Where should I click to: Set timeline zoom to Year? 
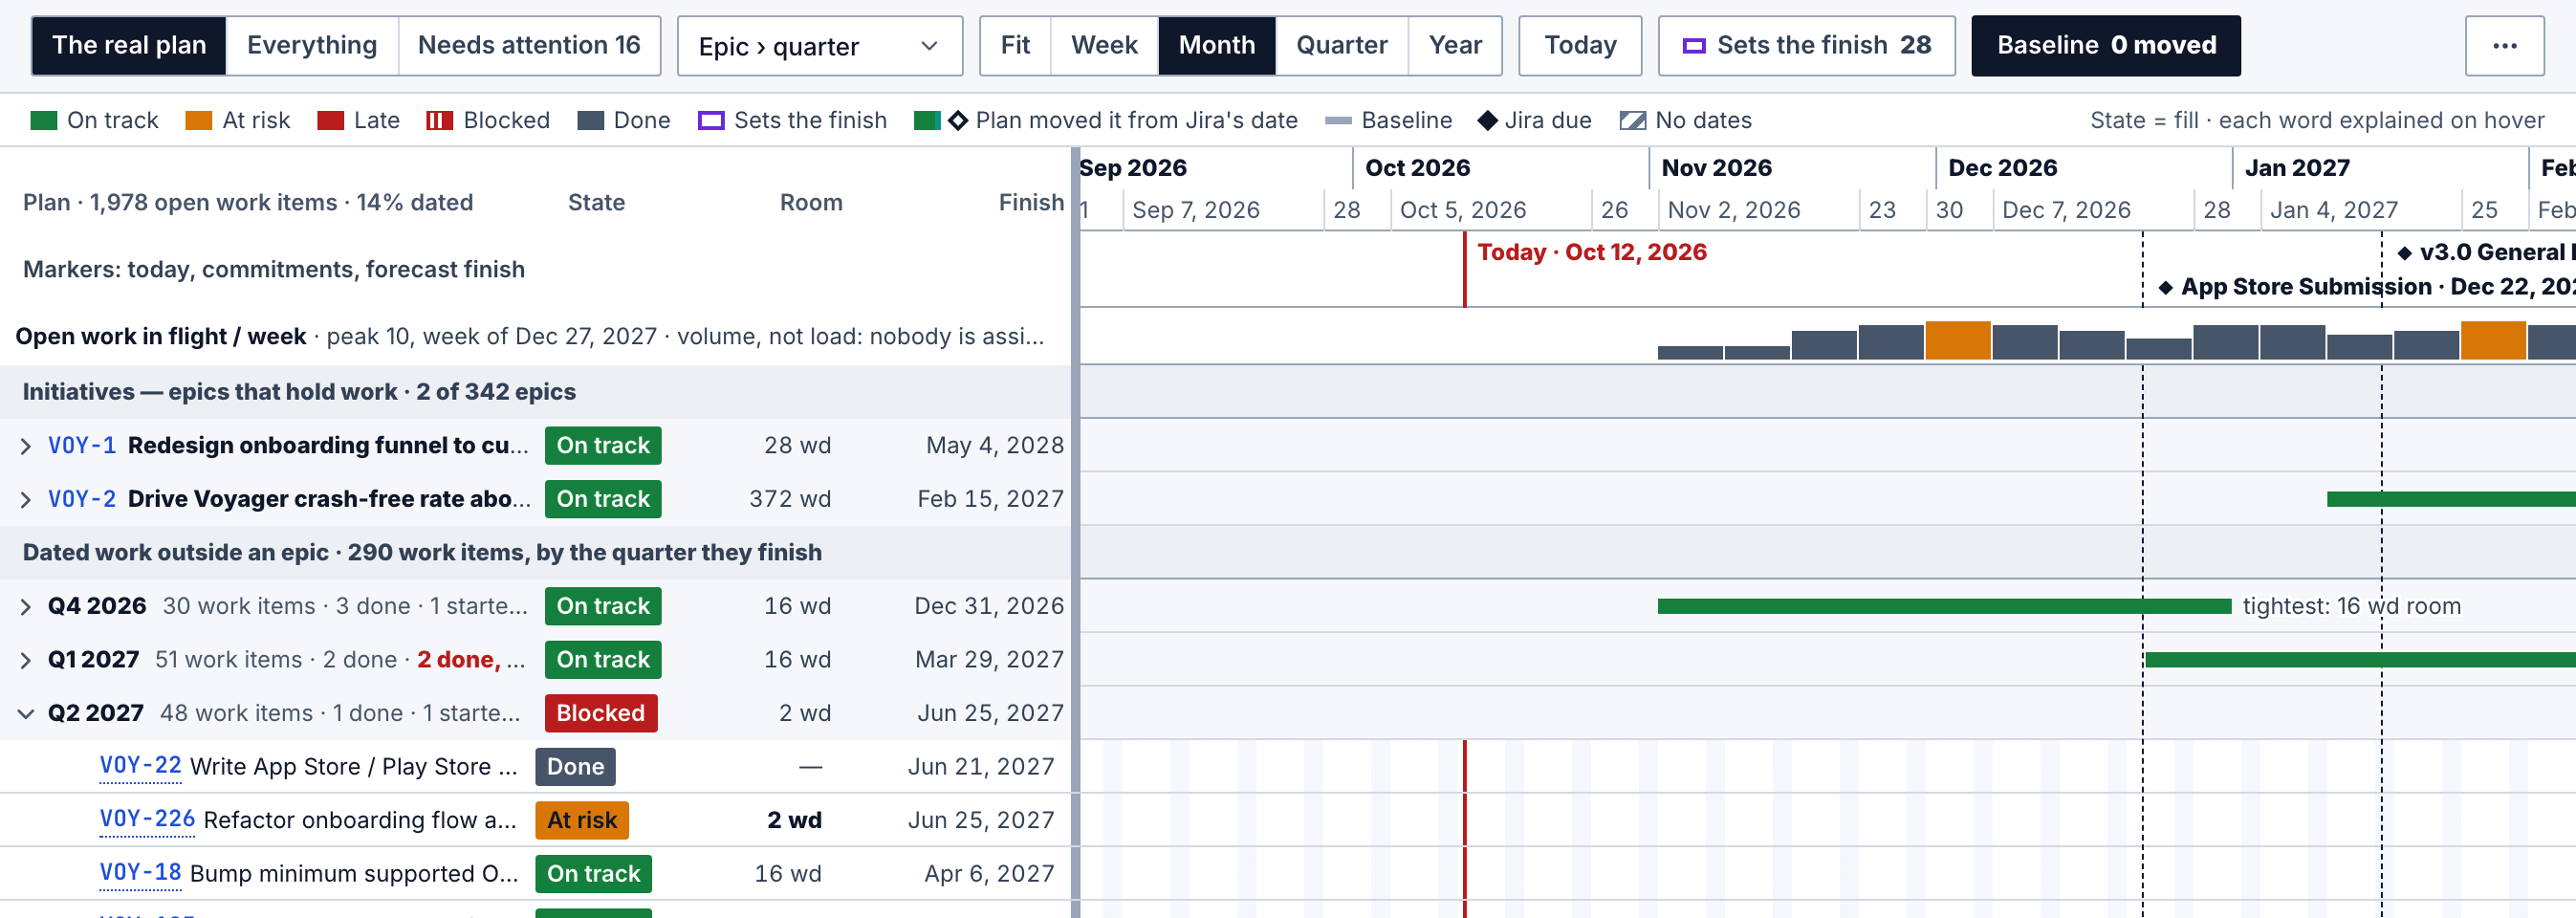pyautogui.click(x=1455, y=46)
